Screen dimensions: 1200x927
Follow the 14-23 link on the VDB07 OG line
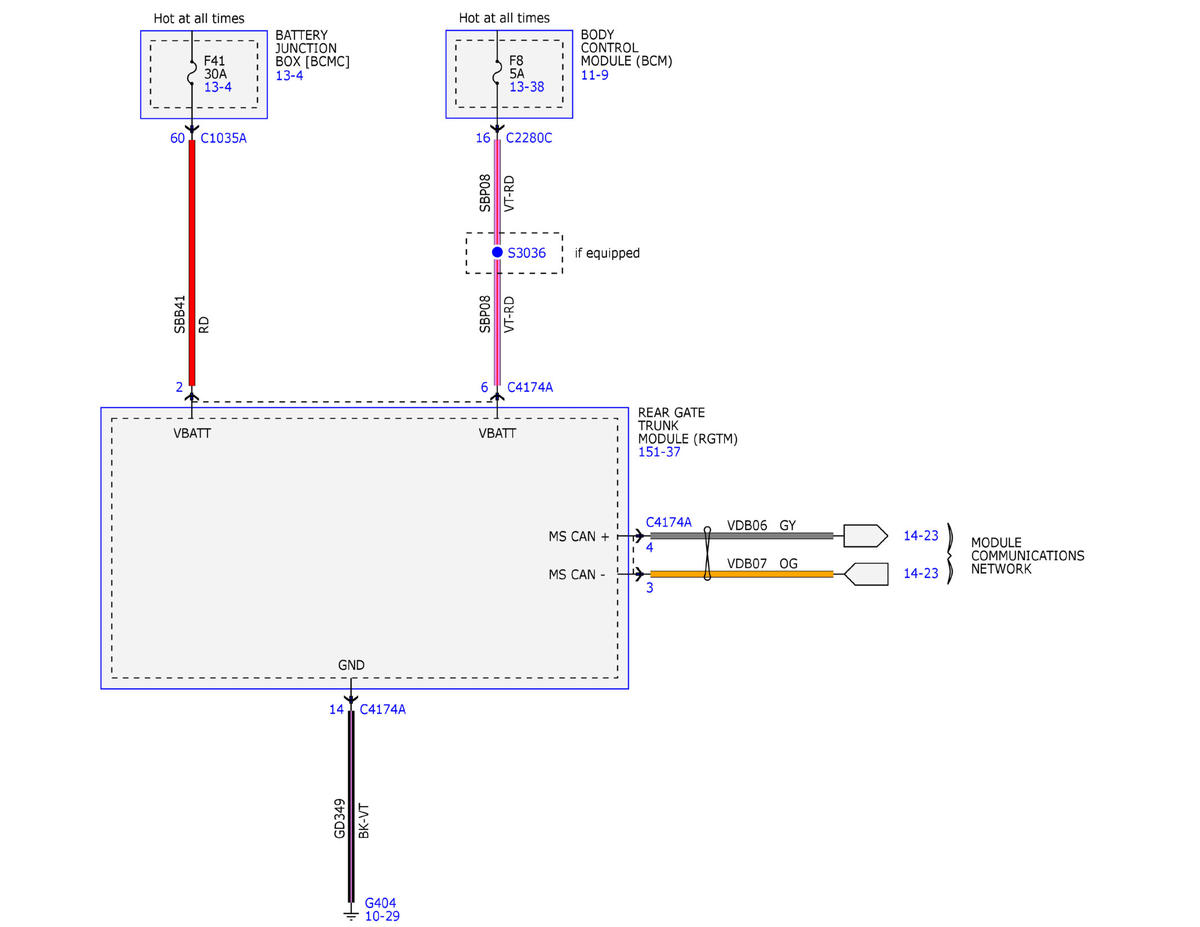tap(920, 574)
